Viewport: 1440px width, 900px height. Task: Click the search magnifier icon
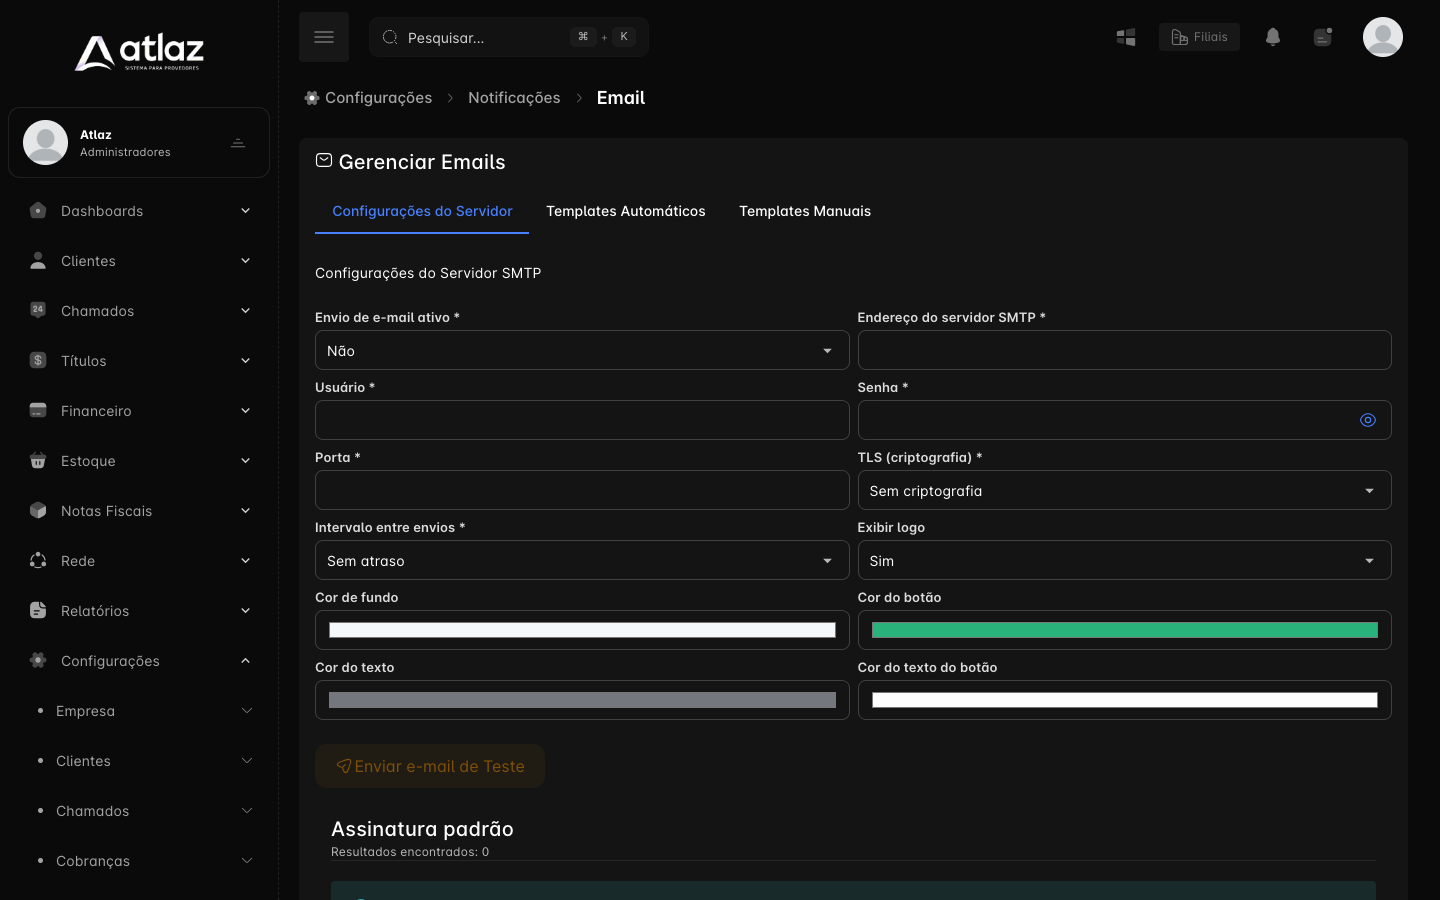[x=390, y=37]
